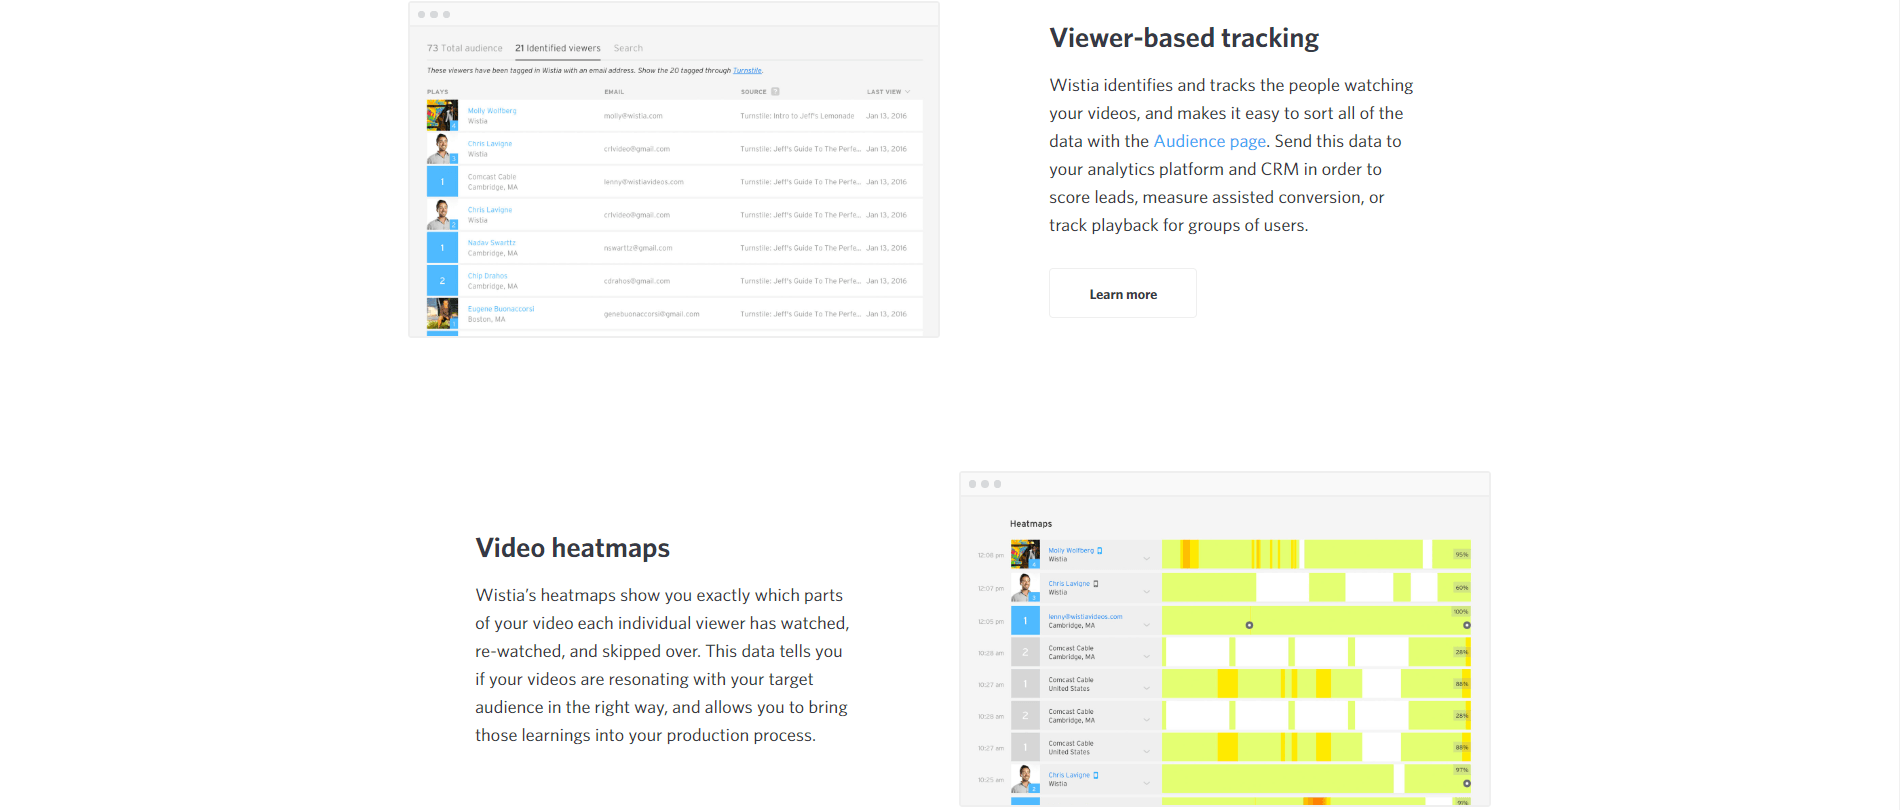Viewport: 1900px width, 810px height.
Task: Click the device icon beside Molly Wolfberg in Heatmaps
Action: [x=1100, y=551]
